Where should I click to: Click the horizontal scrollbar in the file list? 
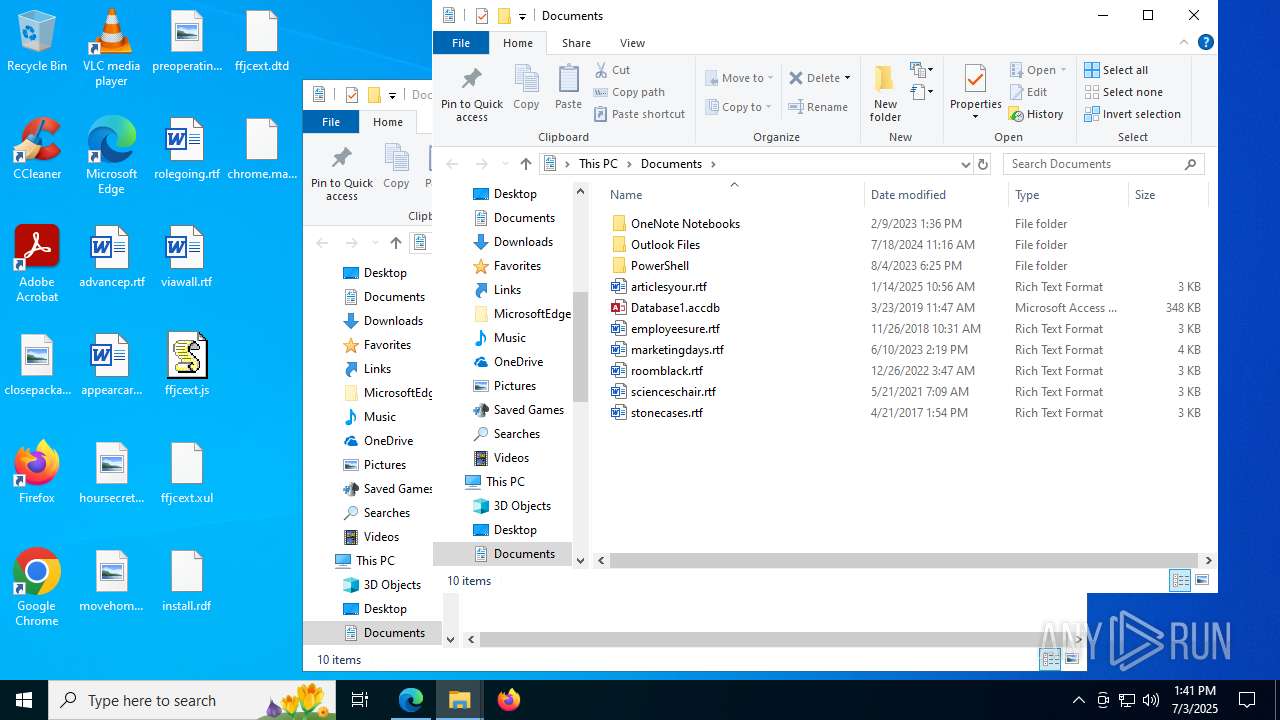(904, 561)
